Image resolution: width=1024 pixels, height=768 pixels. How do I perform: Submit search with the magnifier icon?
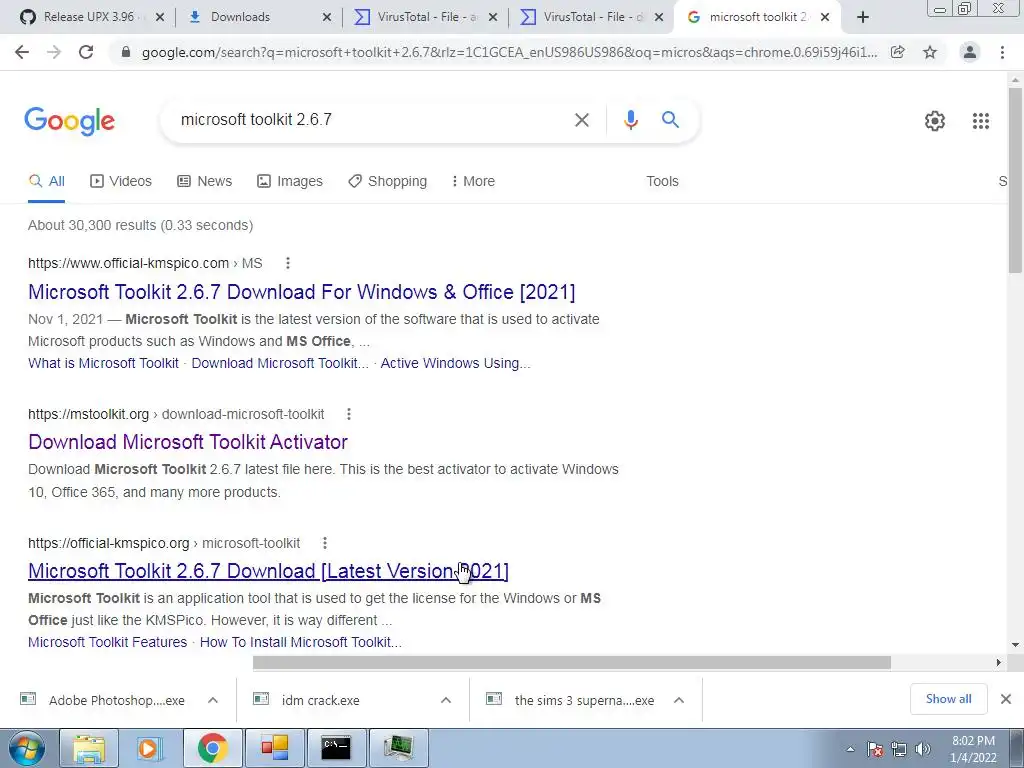(670, 120)
